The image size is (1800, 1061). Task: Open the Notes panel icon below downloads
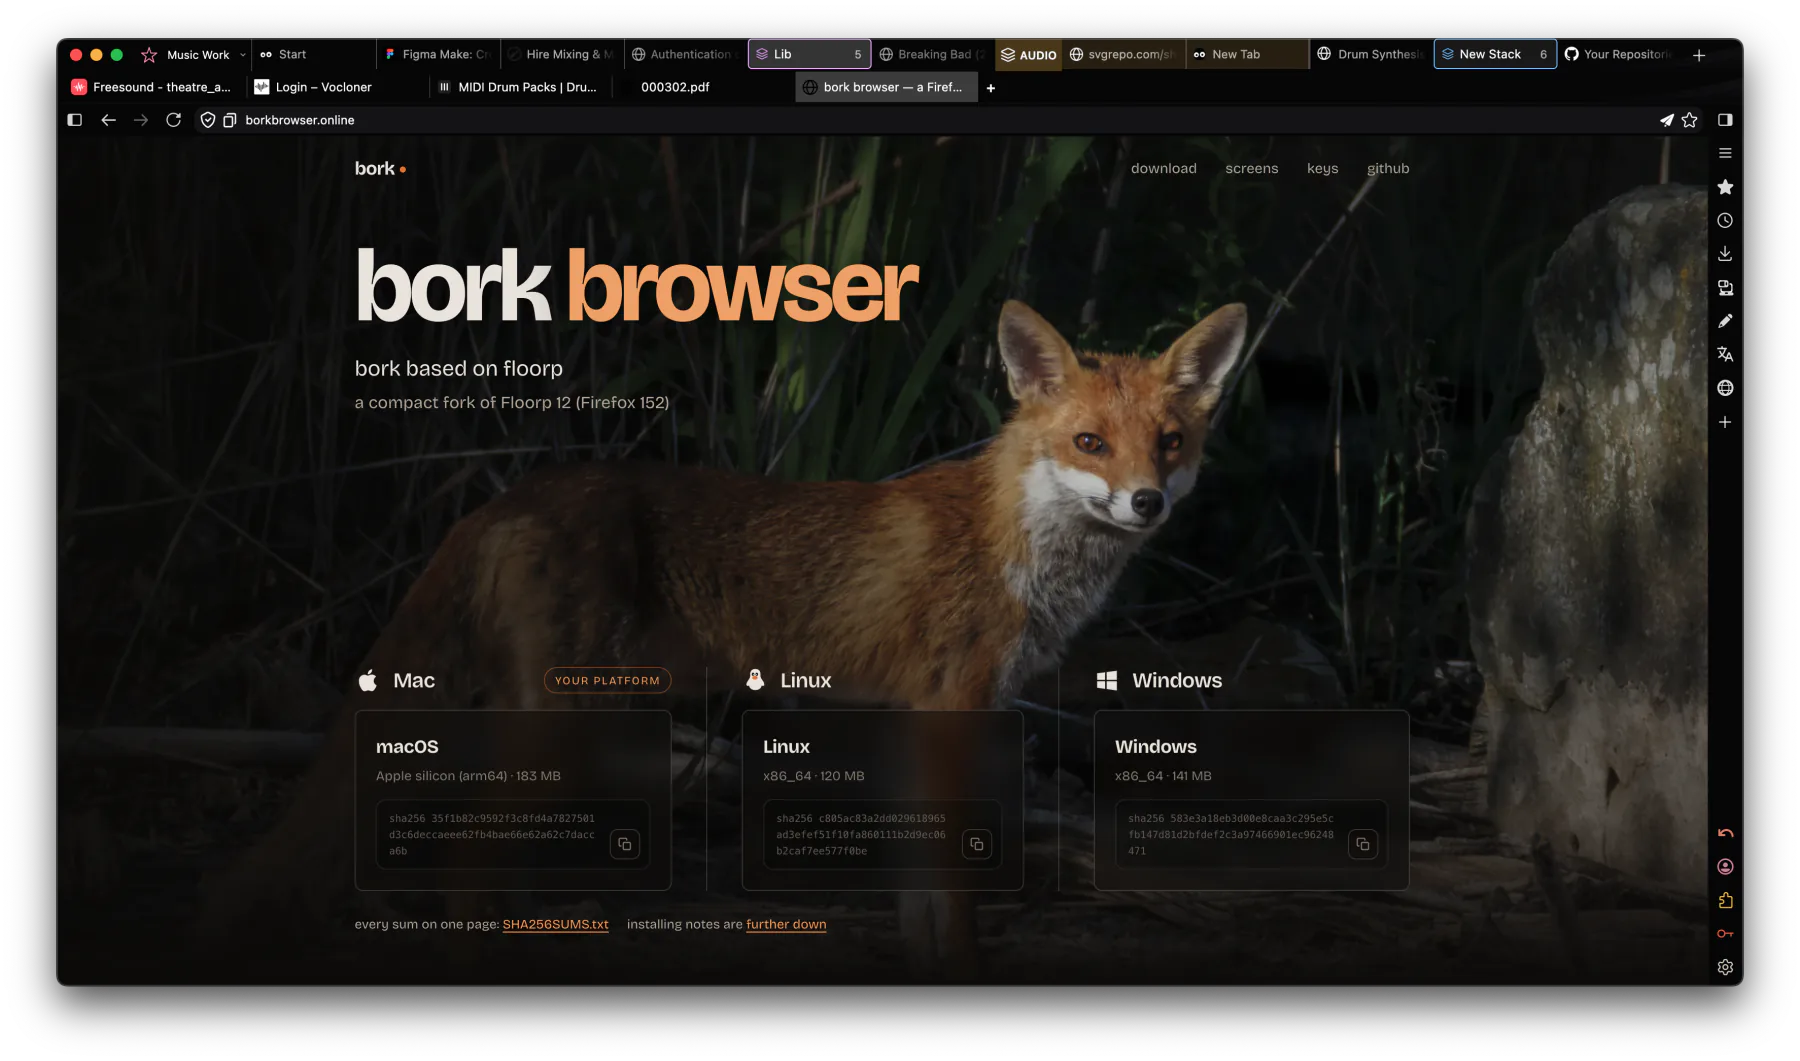tap(1725, 288)
